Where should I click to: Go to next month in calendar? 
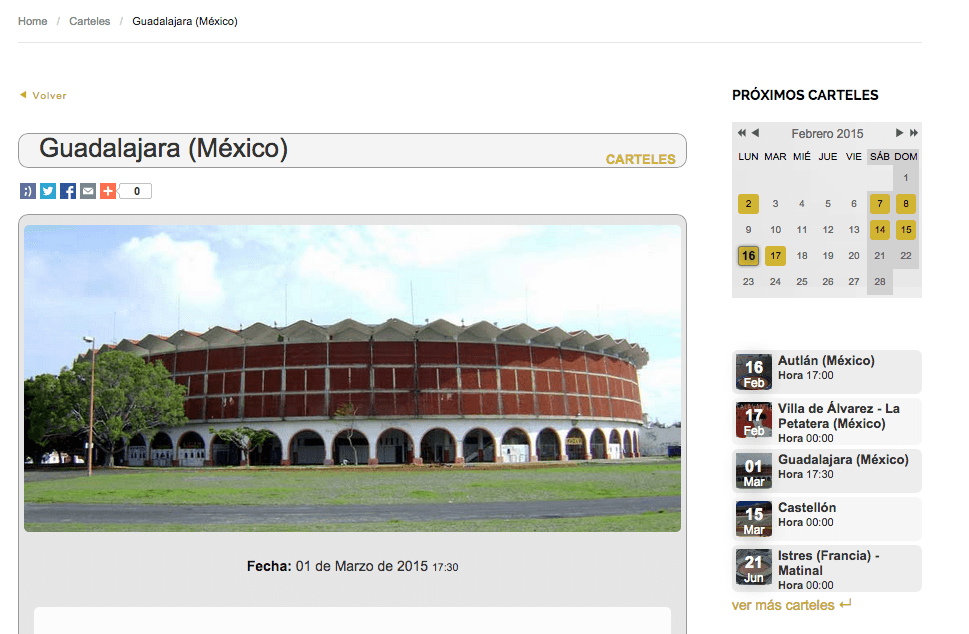[899, 133]
